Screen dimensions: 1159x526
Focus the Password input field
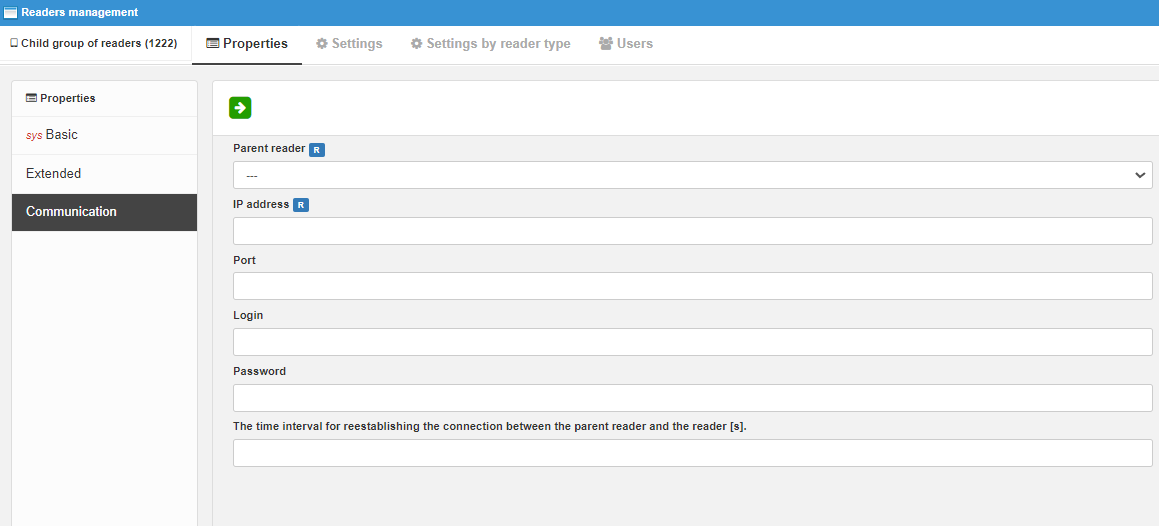point(693,397)
